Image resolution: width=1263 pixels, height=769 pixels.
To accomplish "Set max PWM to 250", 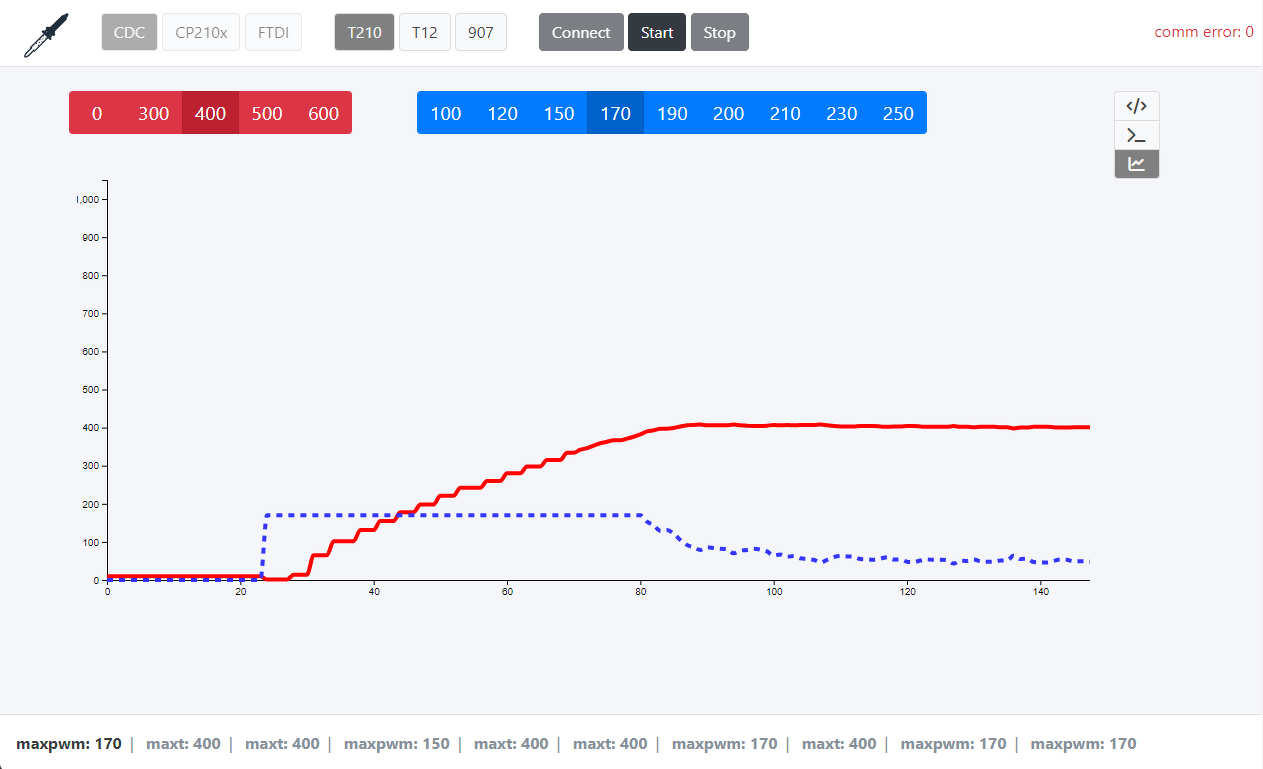I will pos(898,113).
